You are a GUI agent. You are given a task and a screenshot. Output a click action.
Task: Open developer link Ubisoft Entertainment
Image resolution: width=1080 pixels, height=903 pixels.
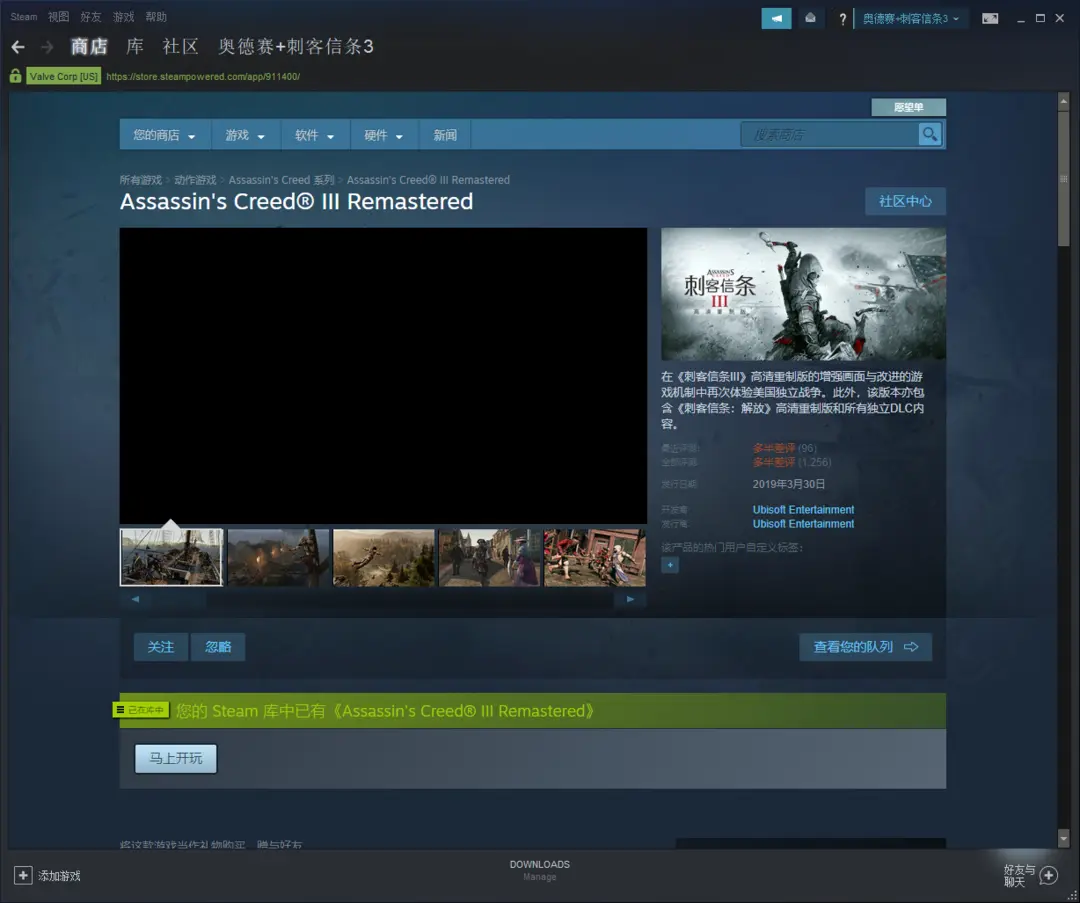[x=803, y=510]
